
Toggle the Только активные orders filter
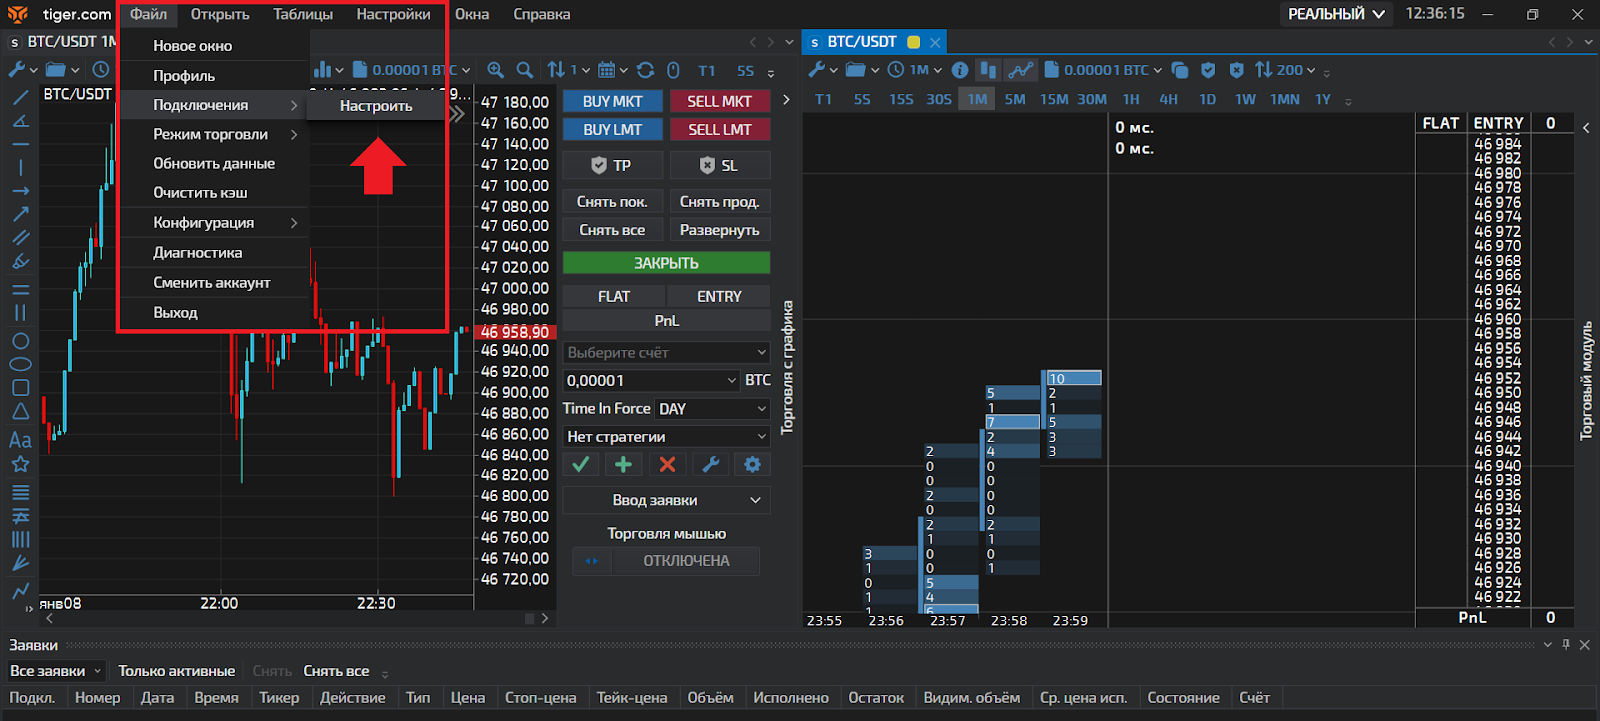click(176, 671)
